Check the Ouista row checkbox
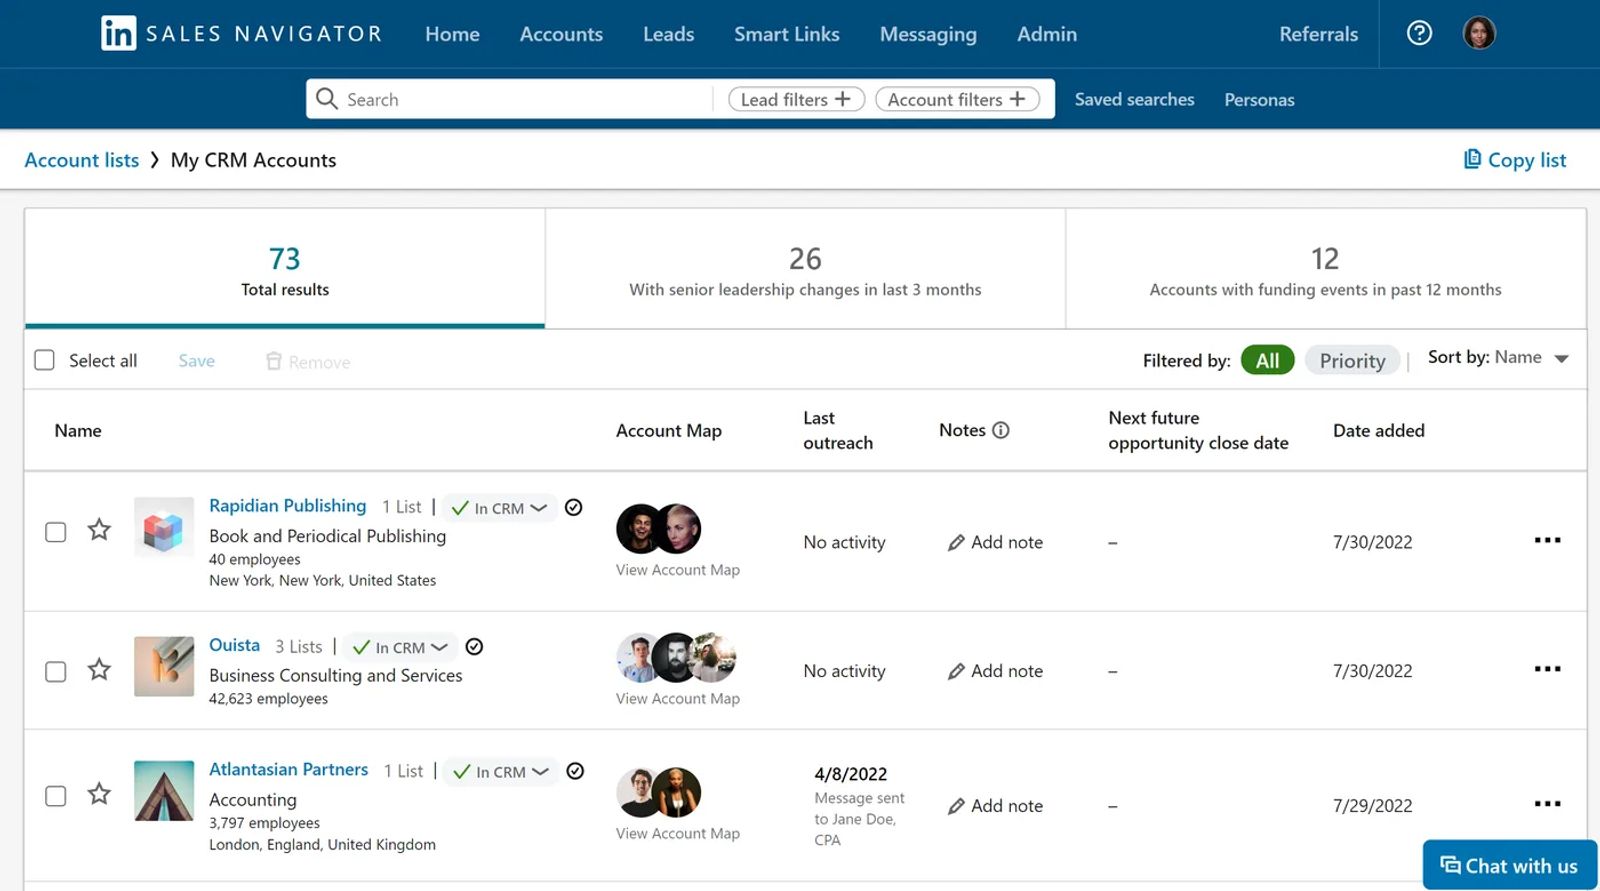This screenshot has width=1600, height=891. 56,672
